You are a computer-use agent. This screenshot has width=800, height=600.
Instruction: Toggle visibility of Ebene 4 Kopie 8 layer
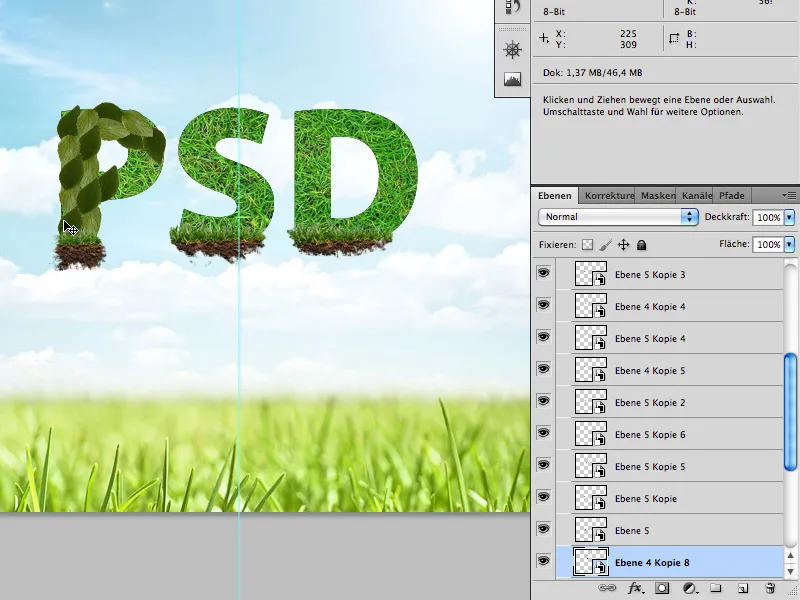tap(544, 561)
